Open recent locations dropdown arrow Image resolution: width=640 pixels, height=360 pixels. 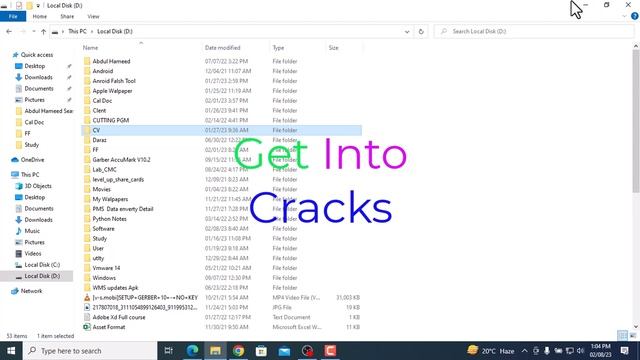(x=33, y=31)
